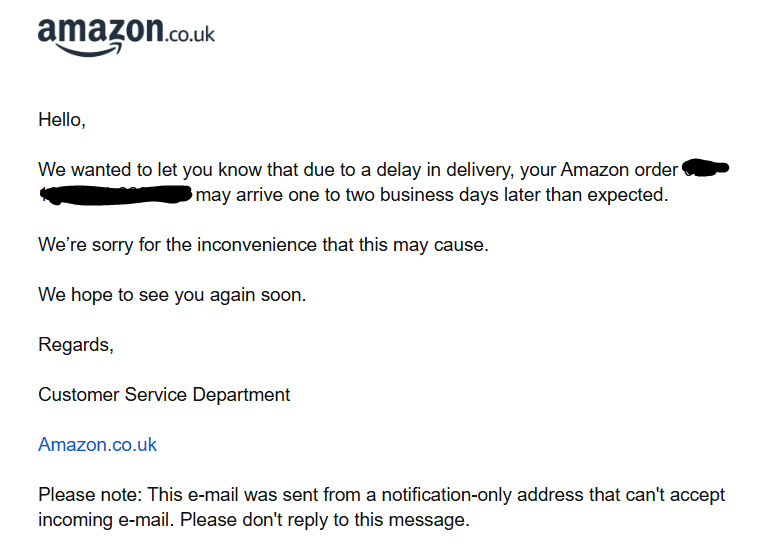Click the blacked-out order number after "Amazon order"
This screenshot has width=769, height=543.
pyautogui.click(x=706, y=168)
